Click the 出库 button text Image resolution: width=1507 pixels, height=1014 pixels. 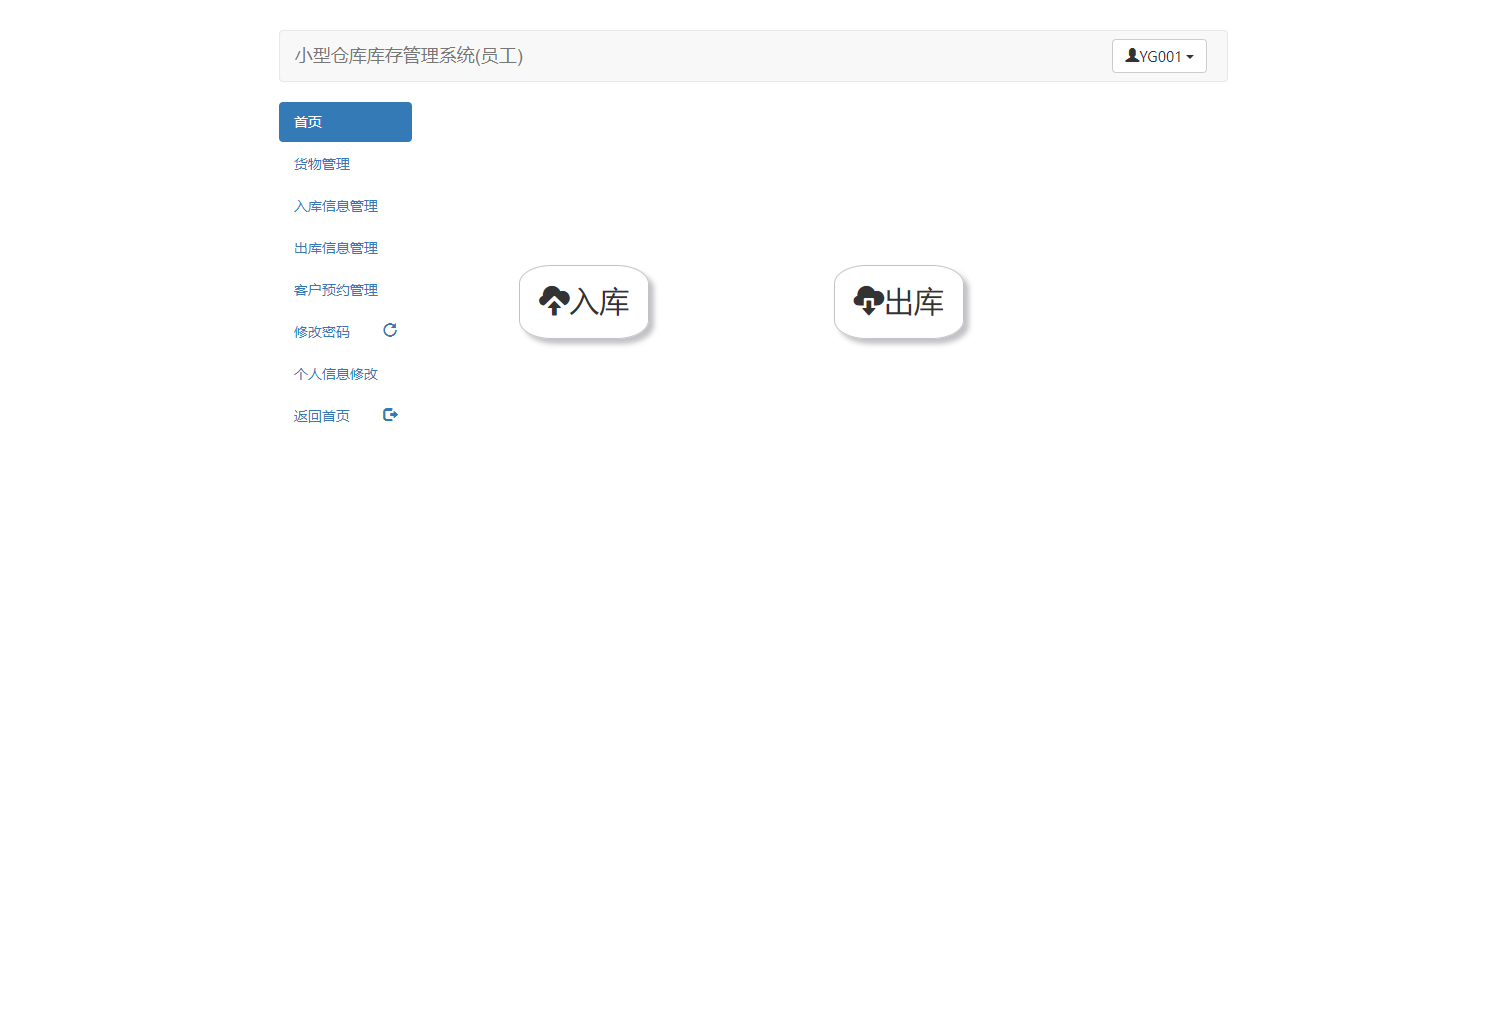914,302
